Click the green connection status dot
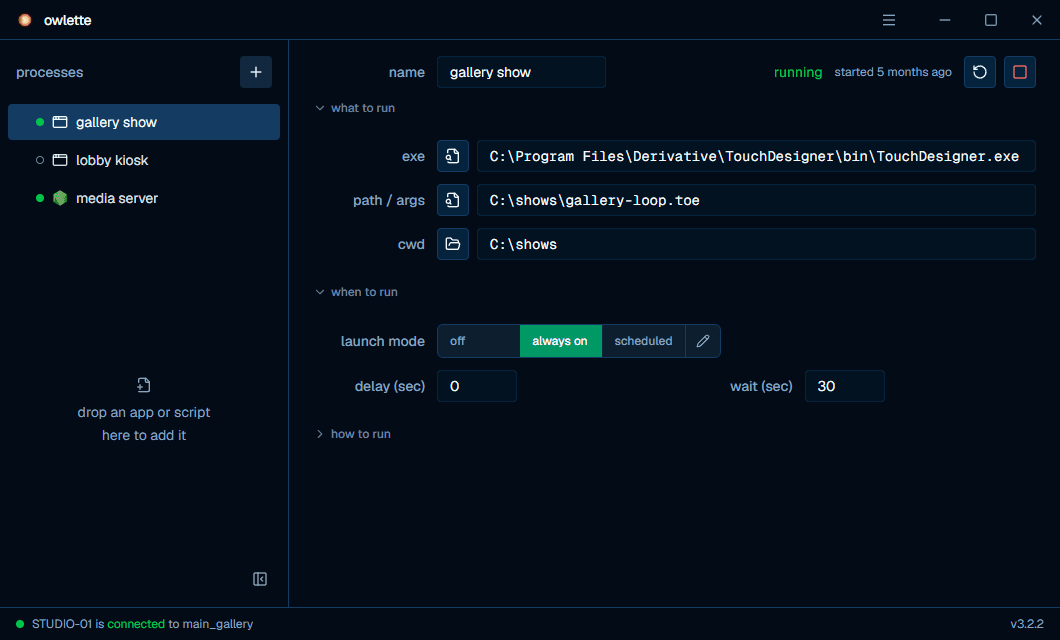Screen dimensions: 1060x640 coord(20,624)
